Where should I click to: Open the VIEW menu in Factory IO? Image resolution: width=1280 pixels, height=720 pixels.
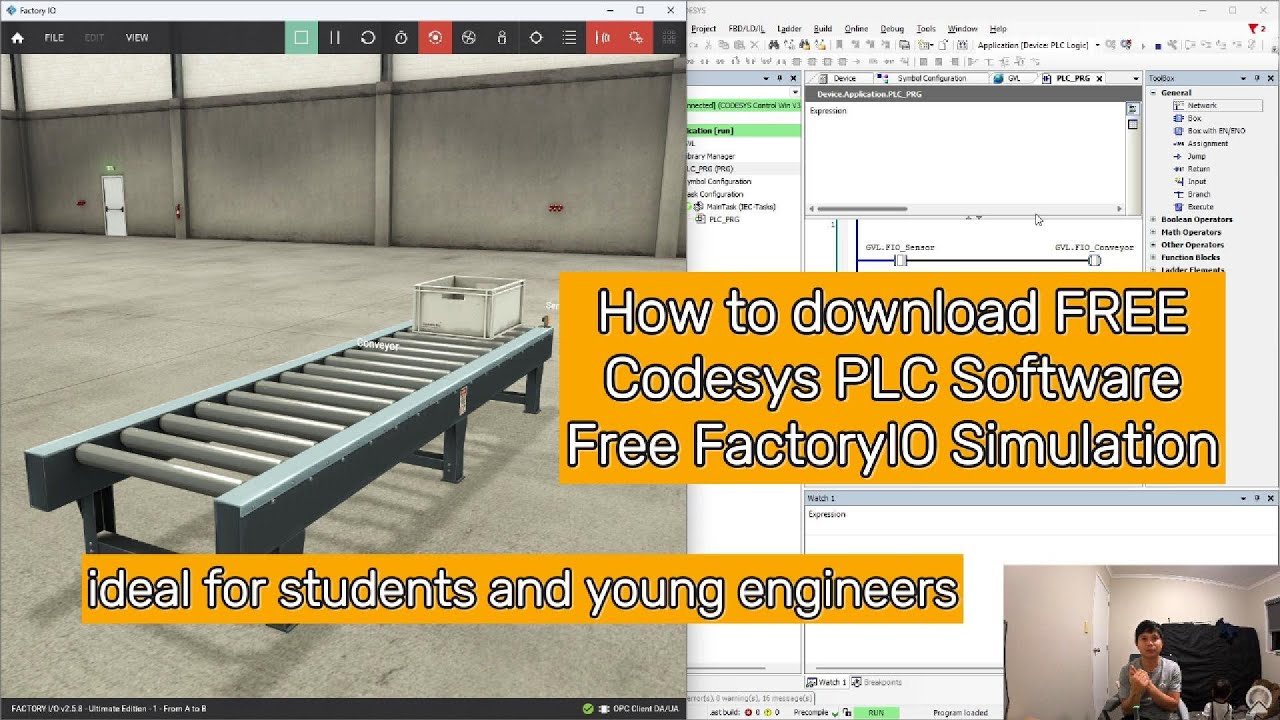[x=137, y=38]
